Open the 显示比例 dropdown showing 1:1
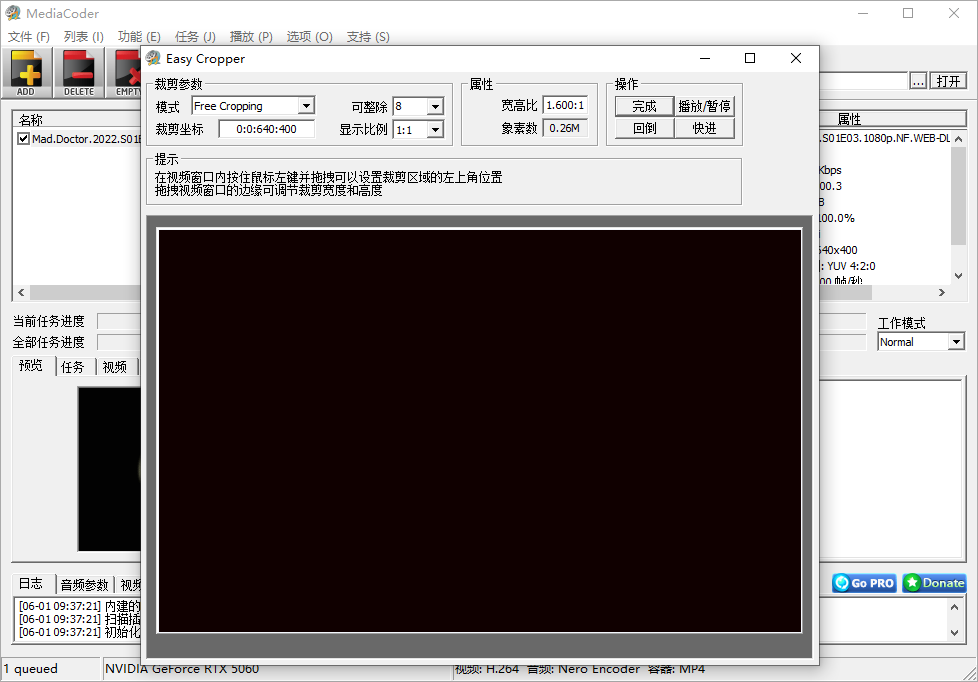Viewport: 978px width, 682px height. tap(435, 130)
